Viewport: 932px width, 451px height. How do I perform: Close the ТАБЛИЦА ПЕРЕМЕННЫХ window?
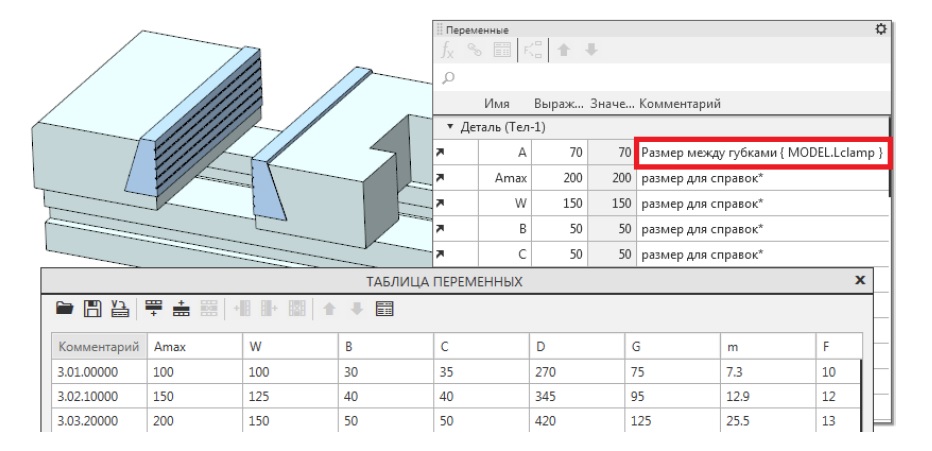857,283
